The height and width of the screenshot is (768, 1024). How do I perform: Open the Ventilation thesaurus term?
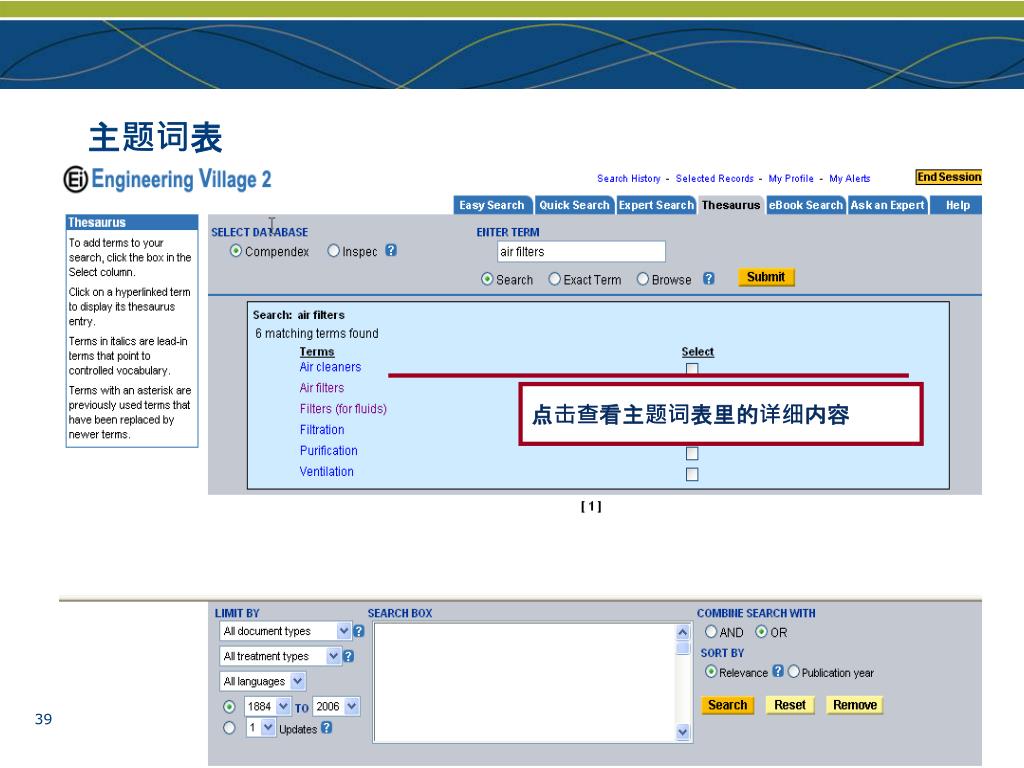[x=327, y=472]
